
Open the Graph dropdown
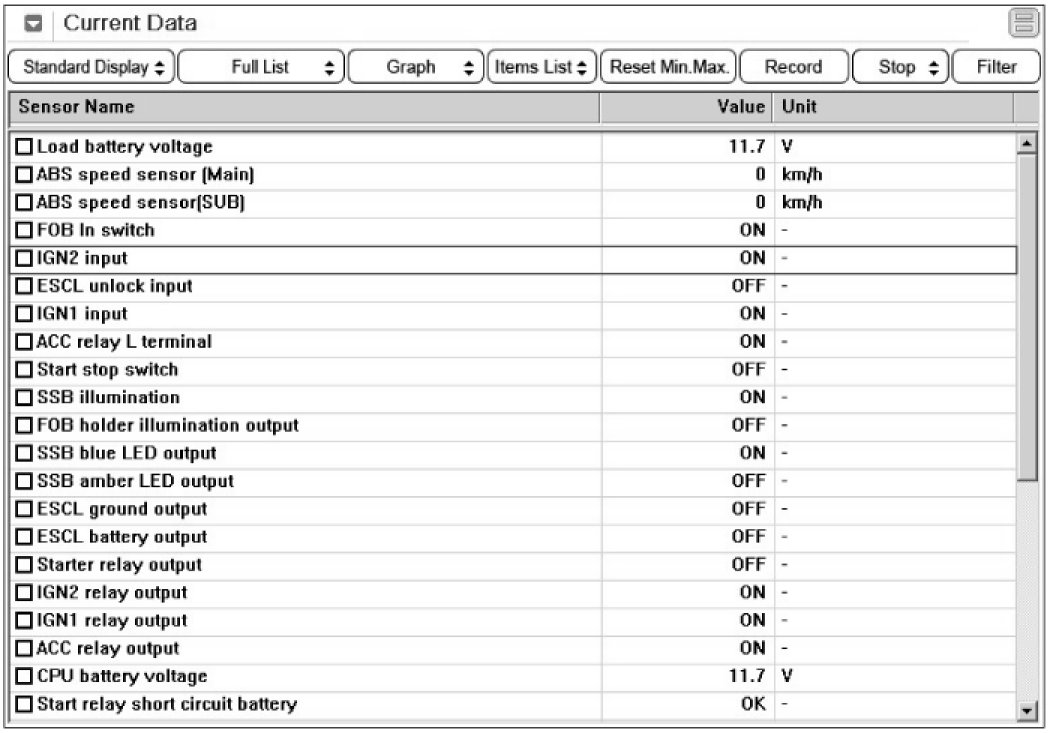tap(416, 68)
